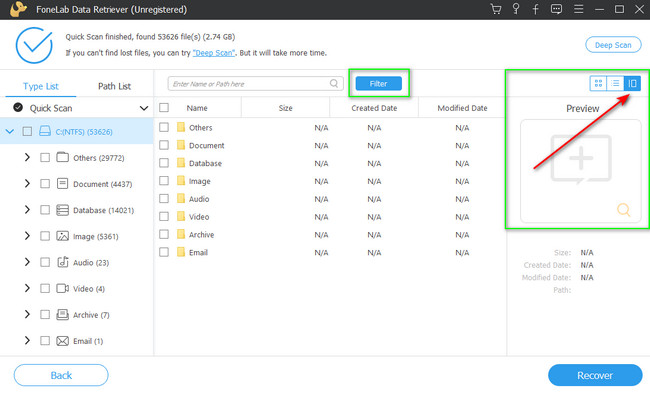The image size is (650, 397).
Task: Collapse the C:(NTFS) tree node
Action: coord(10,131)
